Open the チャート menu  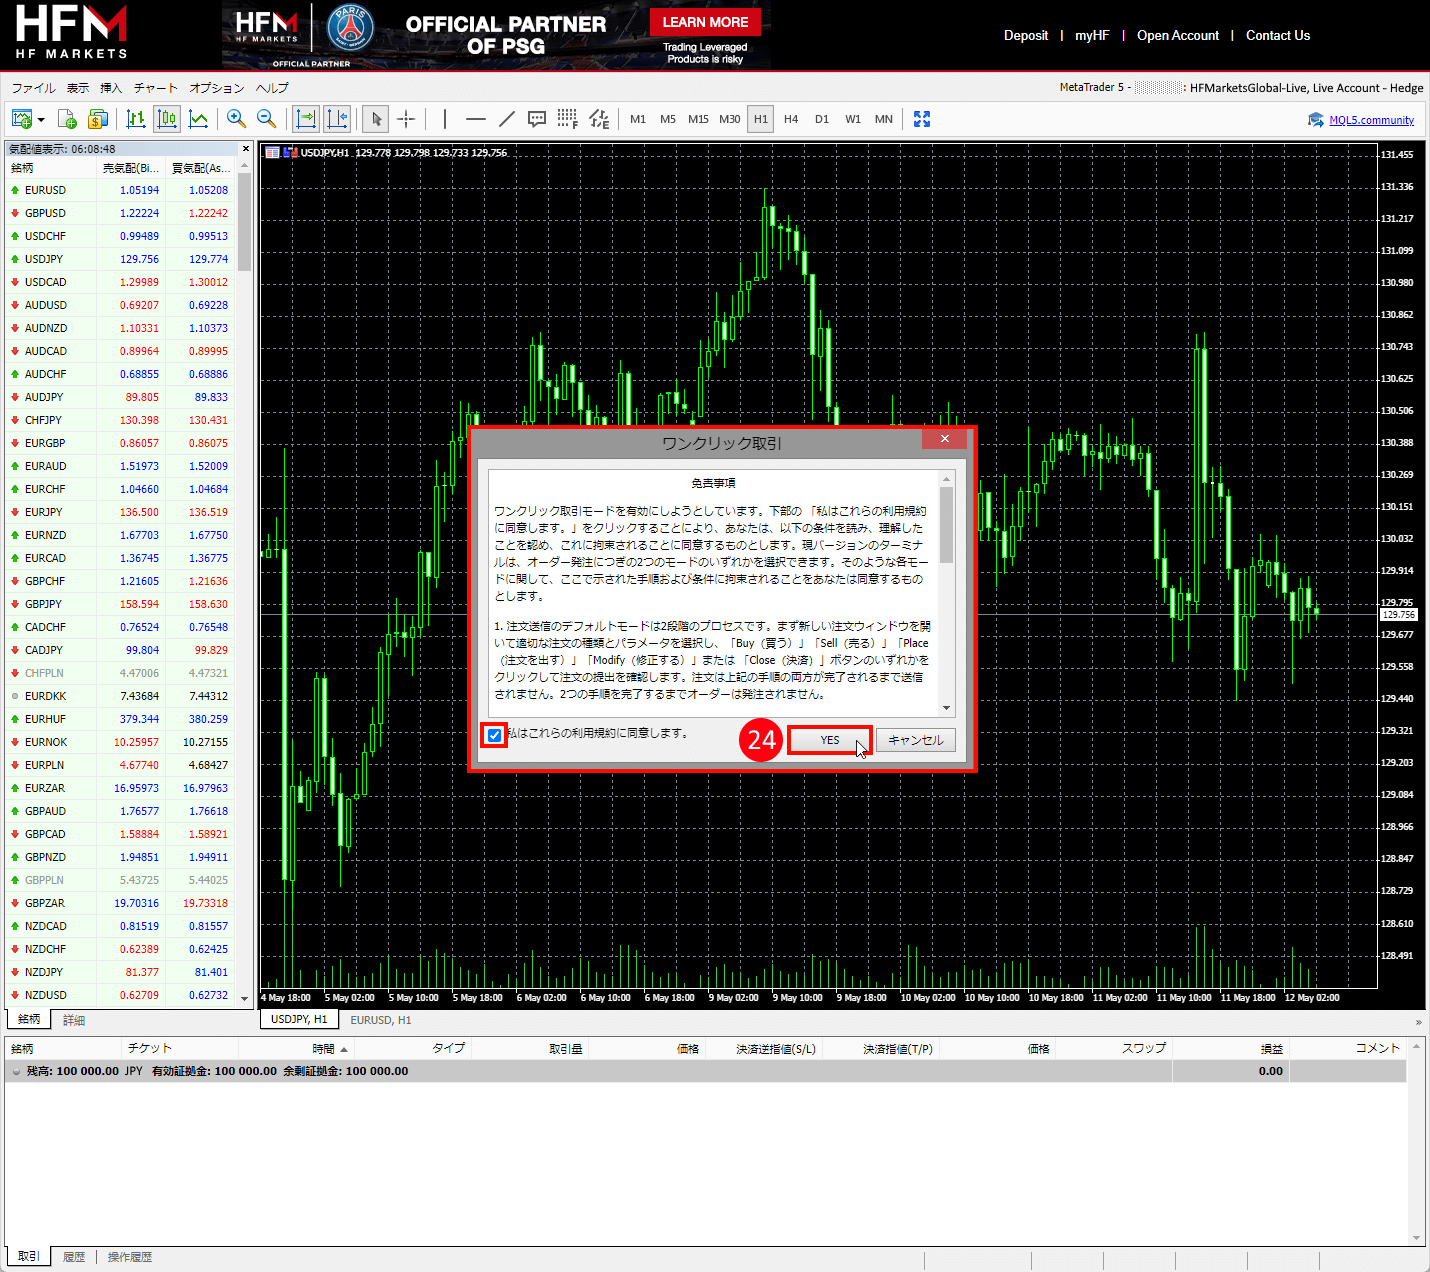155,88
